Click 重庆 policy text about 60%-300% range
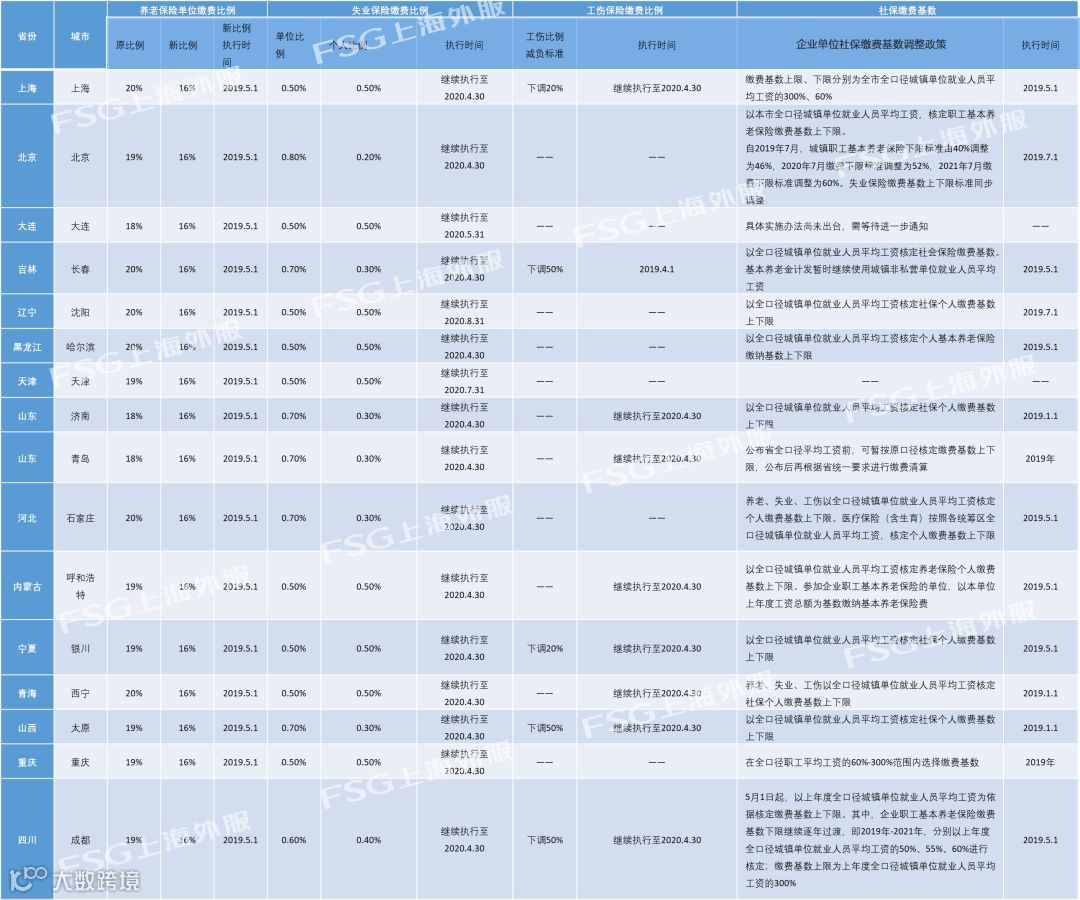The image size is (1080, 900). pyautogui.click(x=862, y=762)
